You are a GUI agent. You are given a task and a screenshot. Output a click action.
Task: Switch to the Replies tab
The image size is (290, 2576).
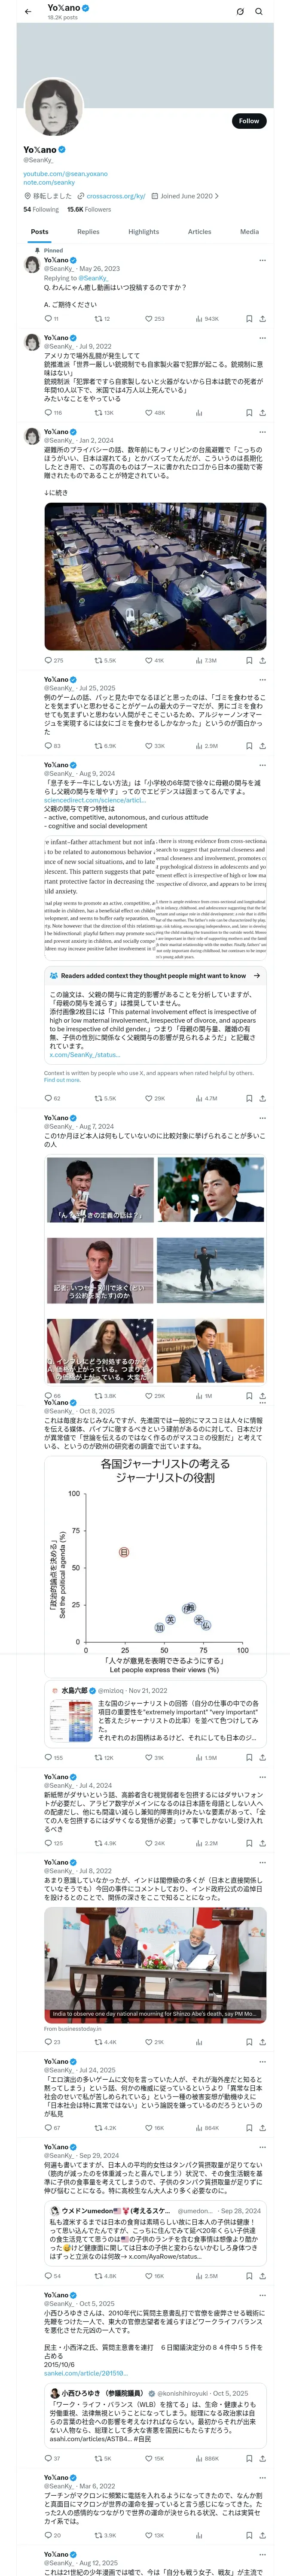coord(88,232)
